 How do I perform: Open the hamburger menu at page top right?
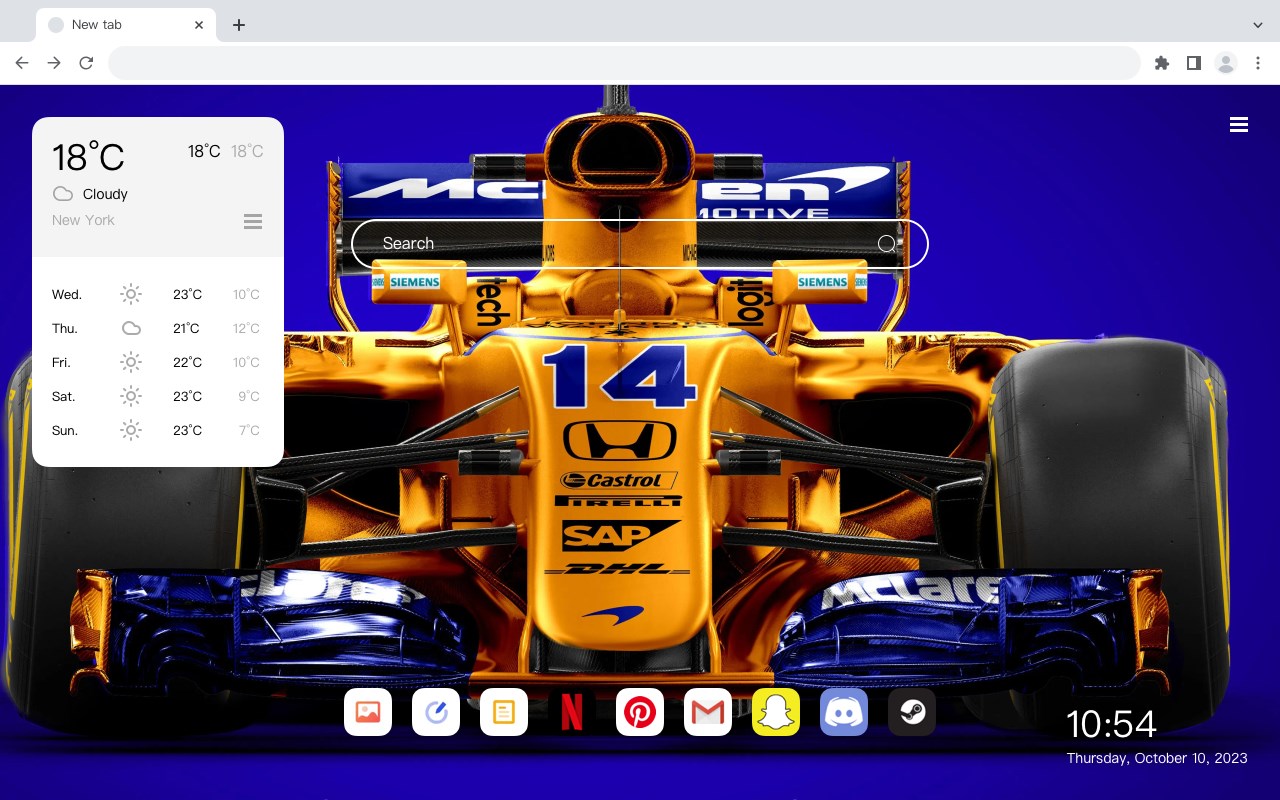pyautogui.click(x=1239, y=124)
